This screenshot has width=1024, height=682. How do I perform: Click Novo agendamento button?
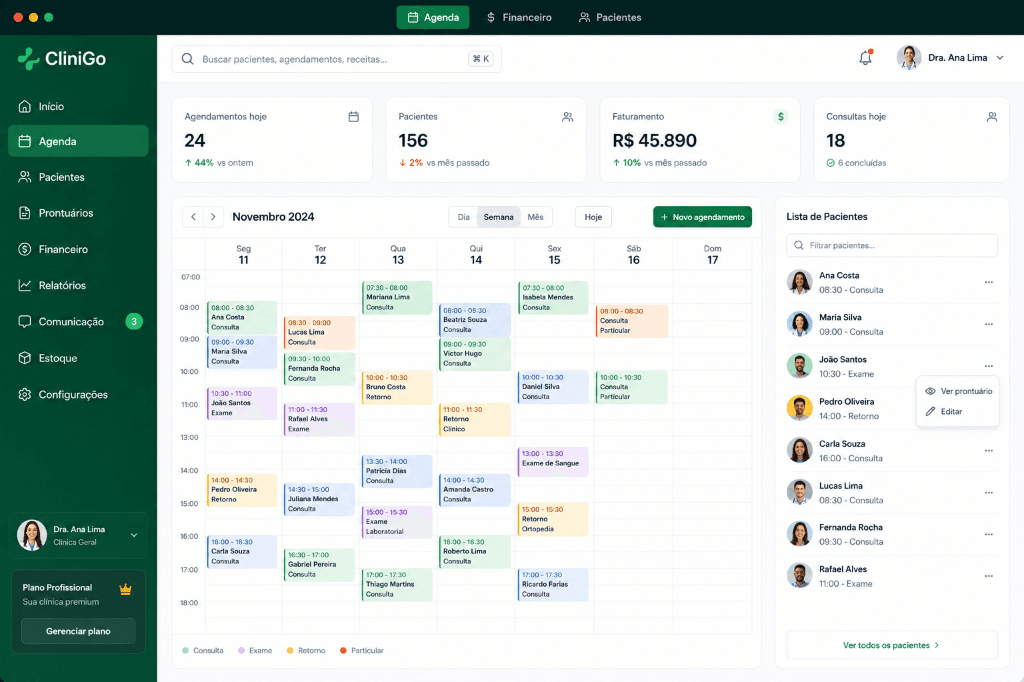click(x=702, y=217)
